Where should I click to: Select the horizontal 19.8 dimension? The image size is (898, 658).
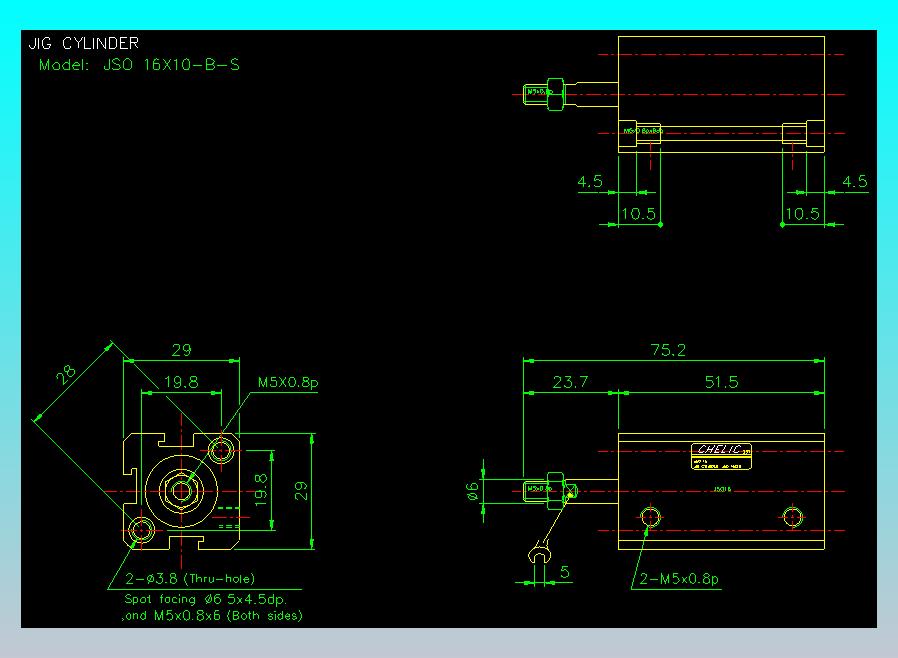coord(181,382)
